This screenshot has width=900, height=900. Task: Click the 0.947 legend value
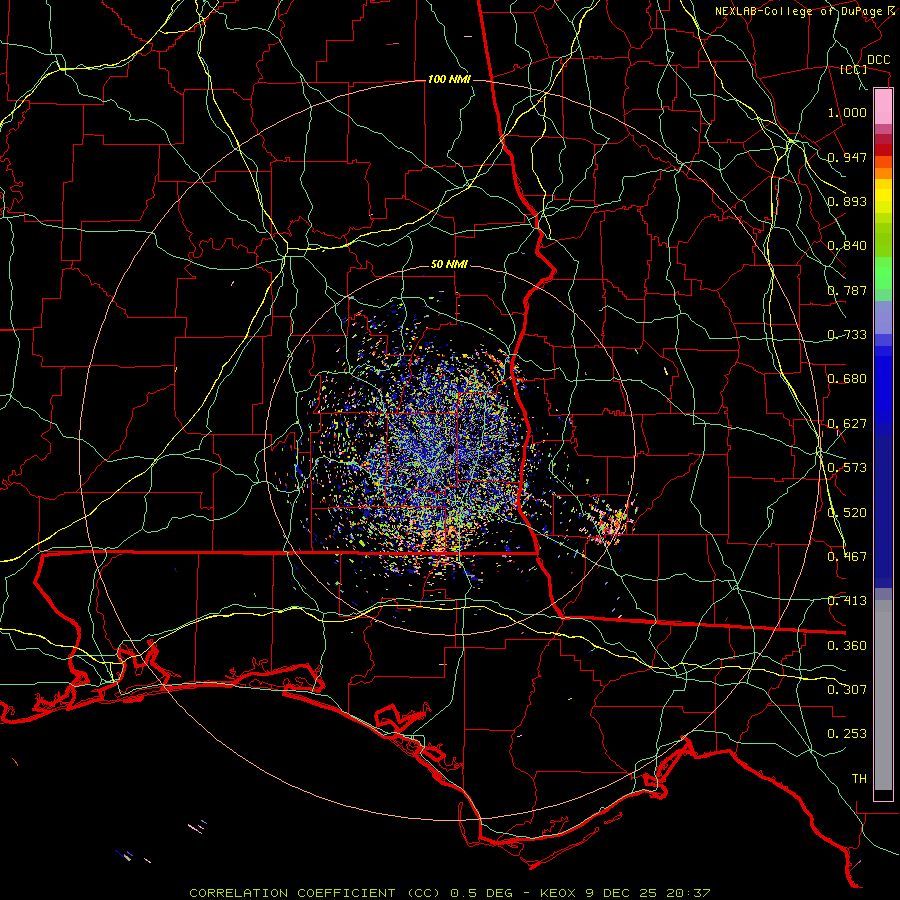pos(847,157)
